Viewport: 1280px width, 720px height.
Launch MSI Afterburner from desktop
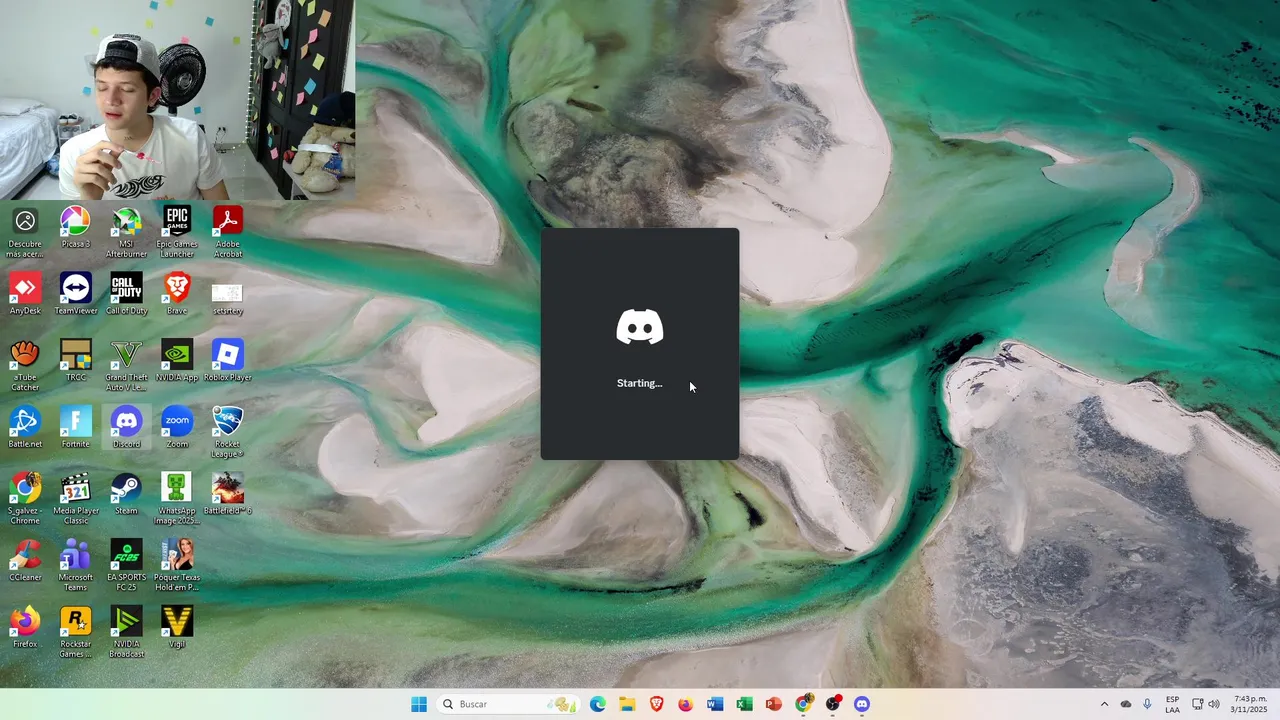[126, 234]
